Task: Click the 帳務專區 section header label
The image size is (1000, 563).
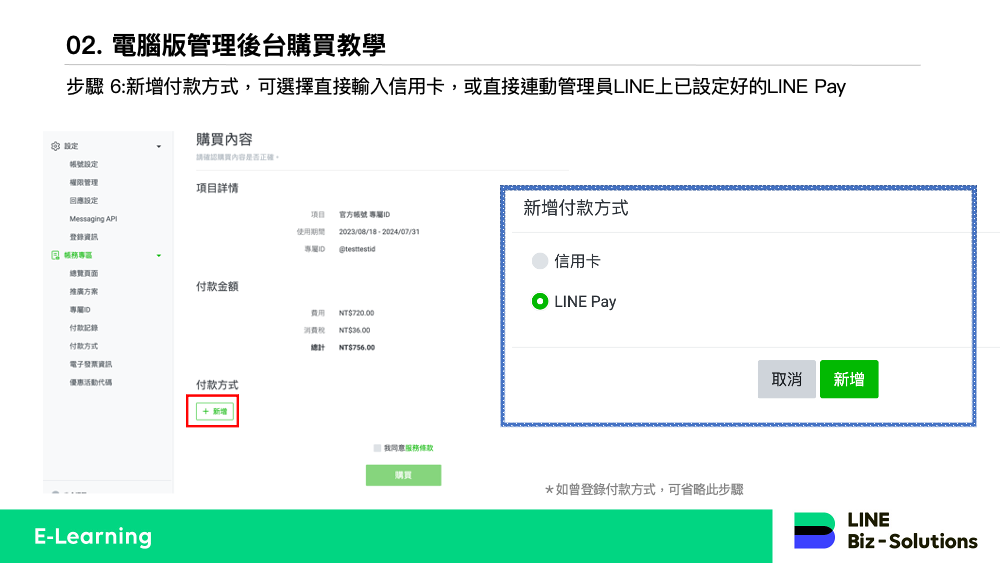Action: click(78, 255)
